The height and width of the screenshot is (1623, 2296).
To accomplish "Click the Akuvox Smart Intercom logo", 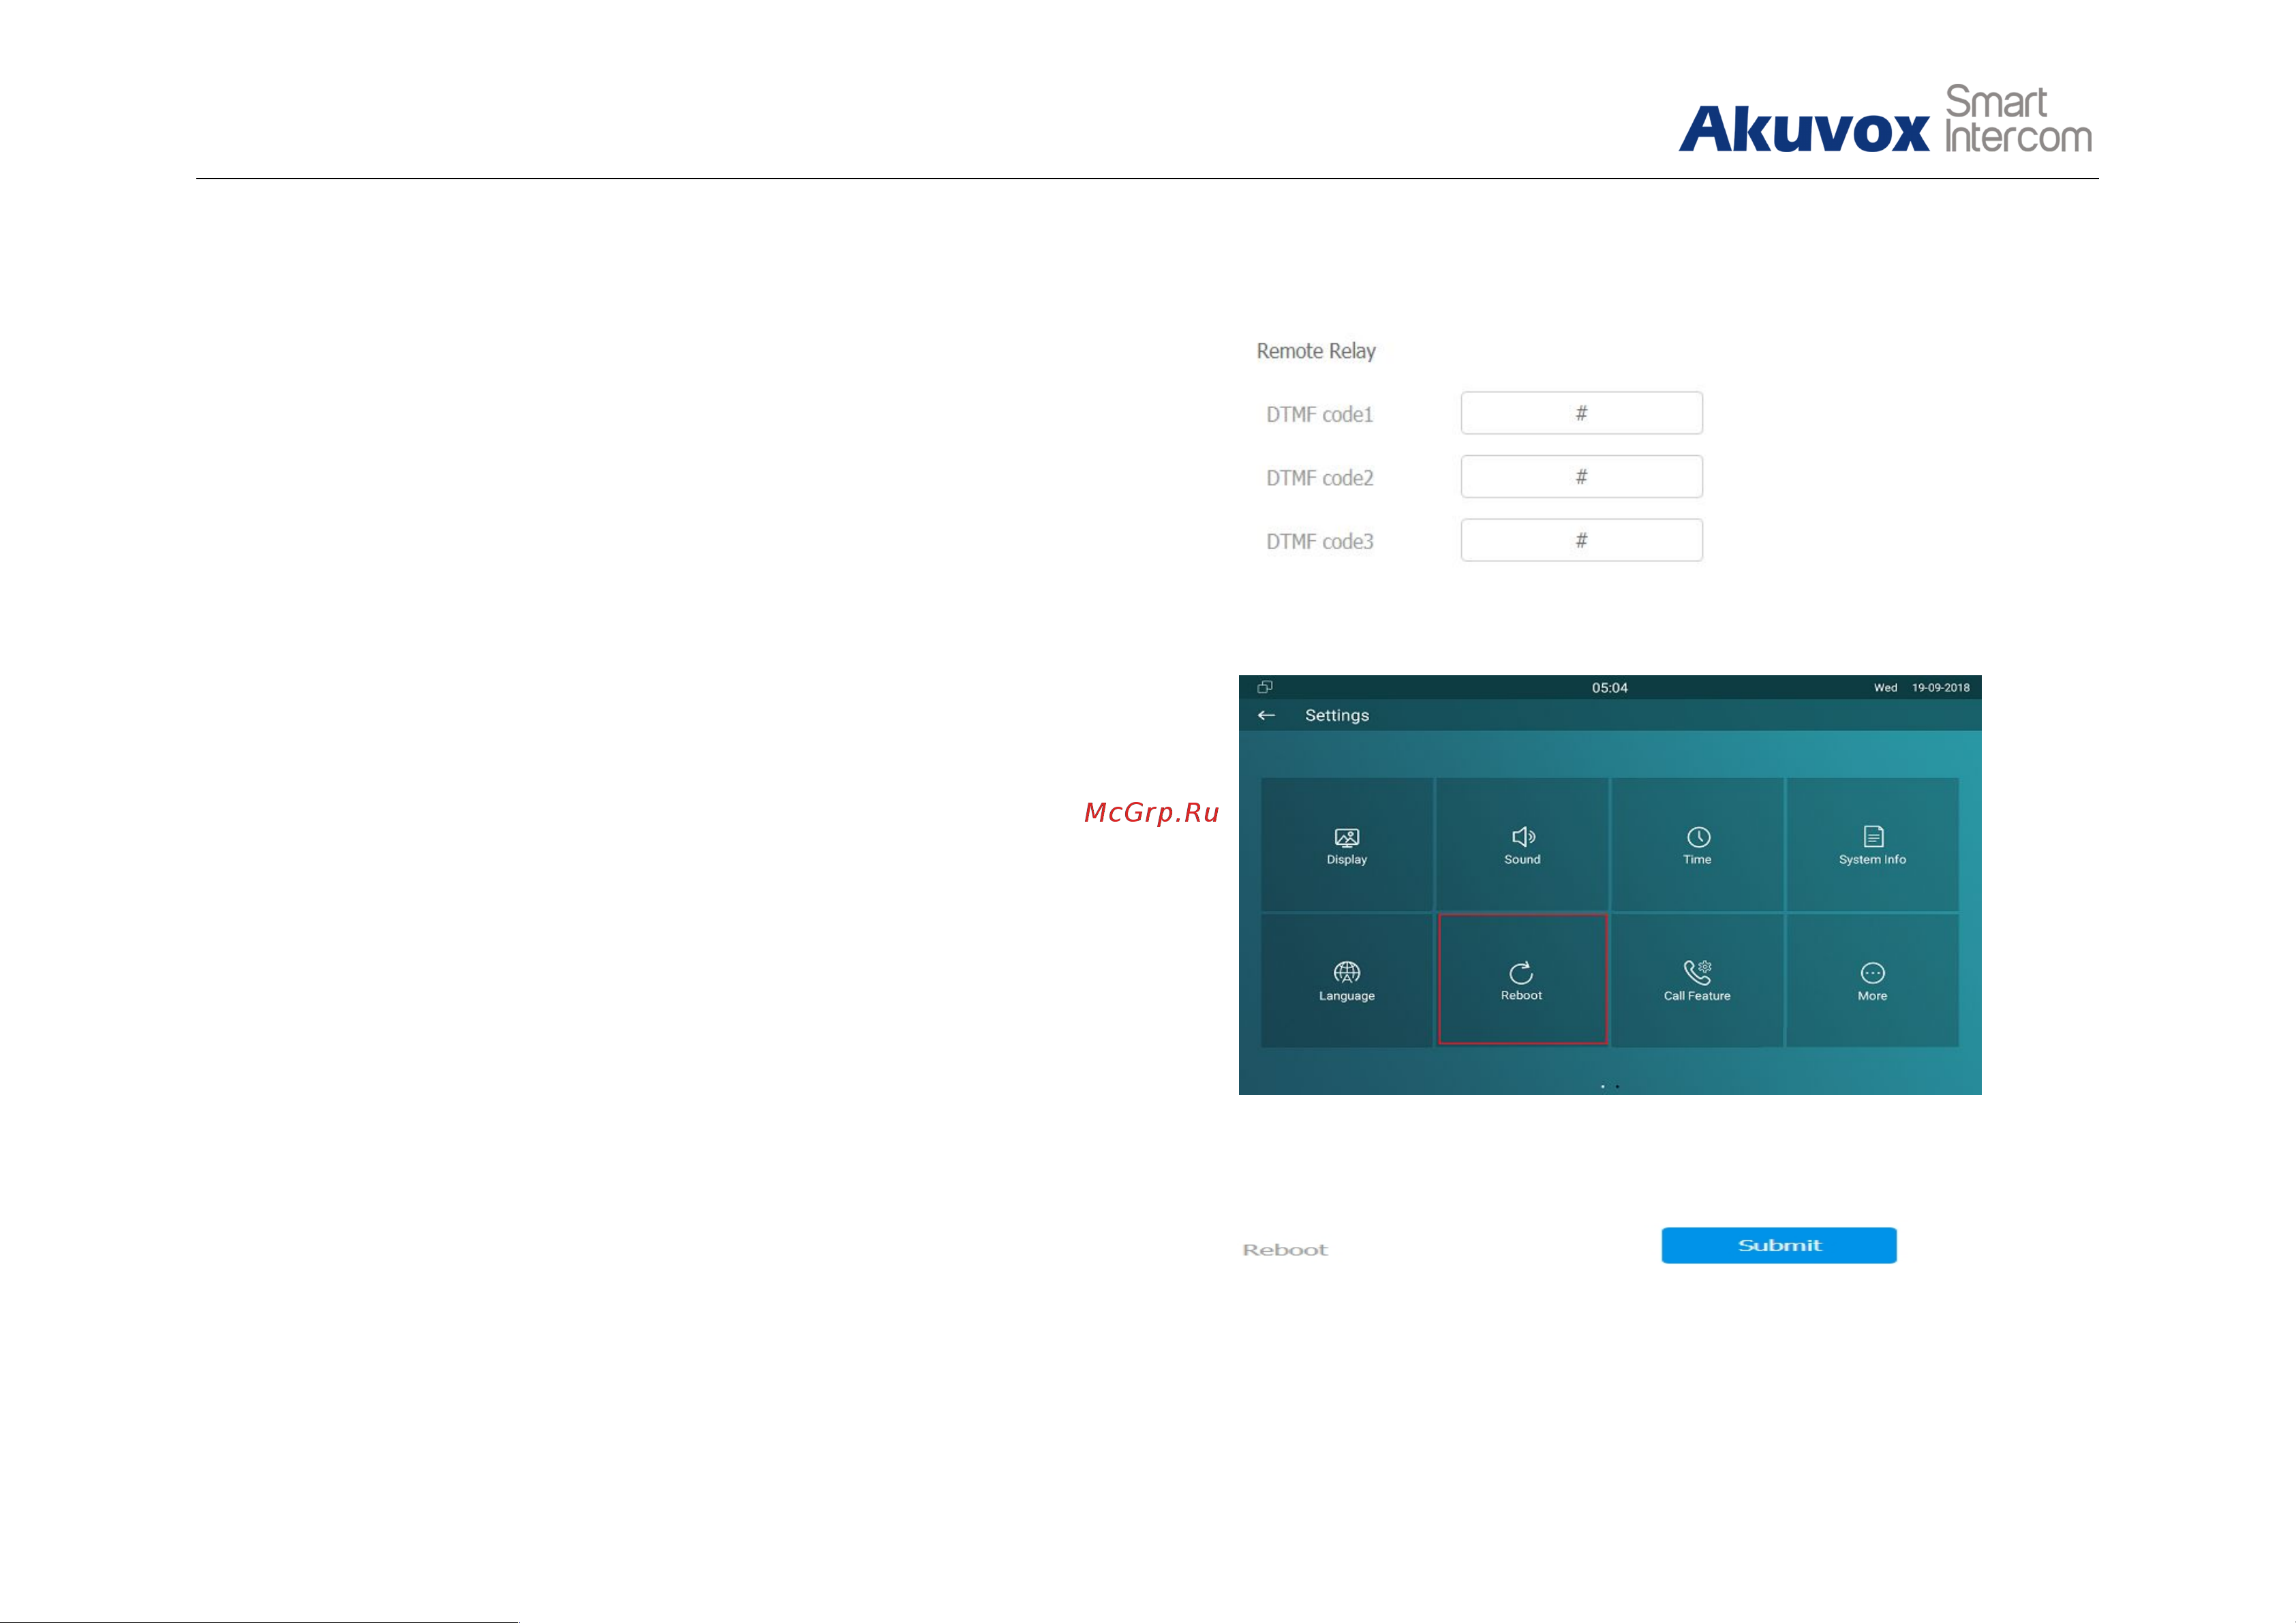I will click(1885, 119).
